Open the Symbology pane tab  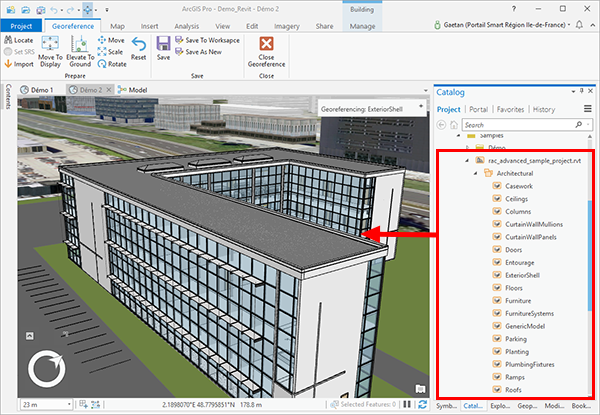(x=446, y=406)
